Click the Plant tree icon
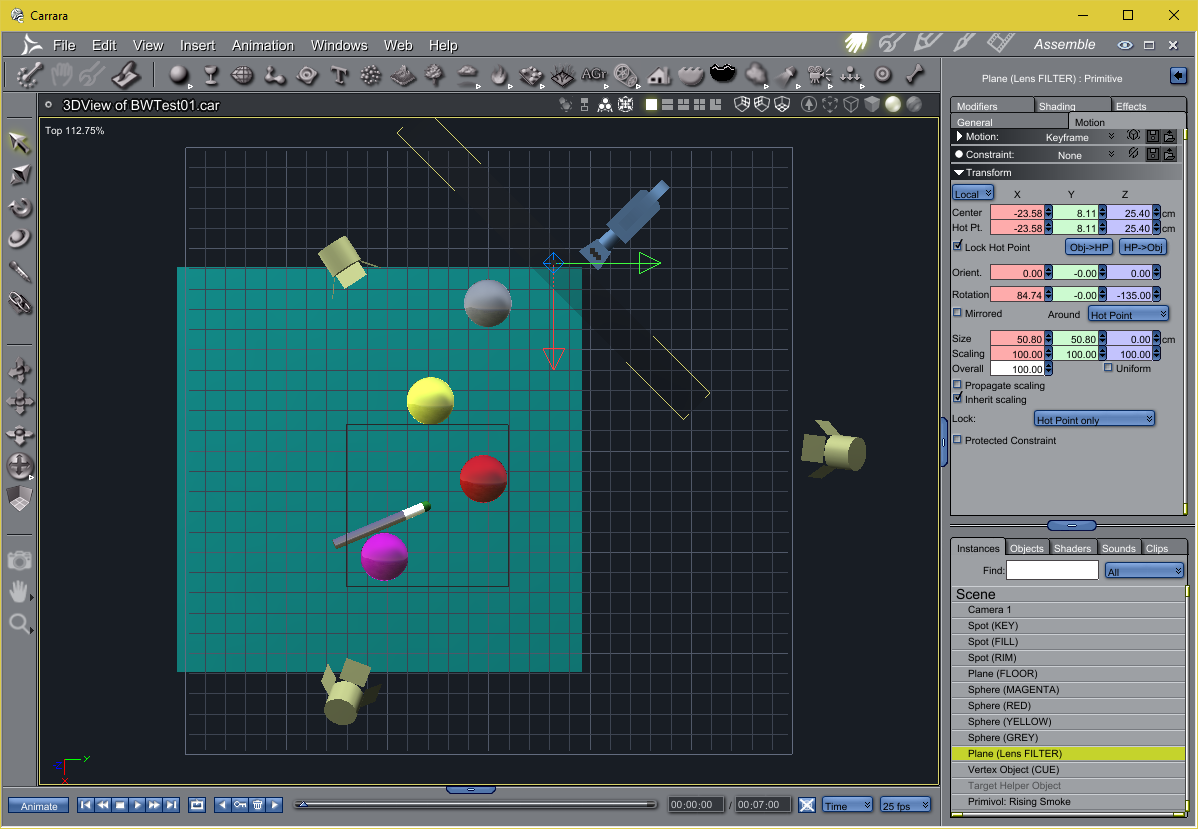This screenshot has width=1198, height=829. pyautogui.click(x=434, y=75)
